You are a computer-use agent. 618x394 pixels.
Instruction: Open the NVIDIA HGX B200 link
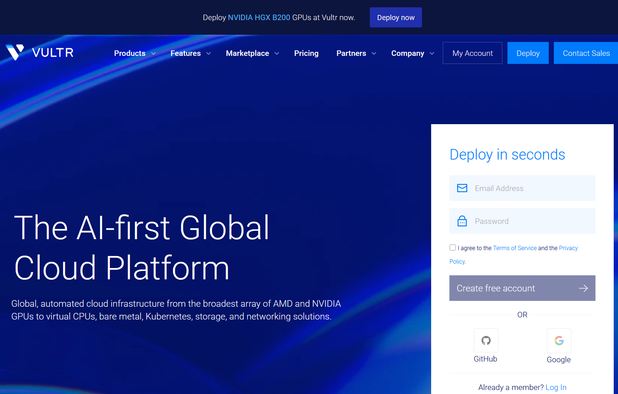(x=259, y=18)
